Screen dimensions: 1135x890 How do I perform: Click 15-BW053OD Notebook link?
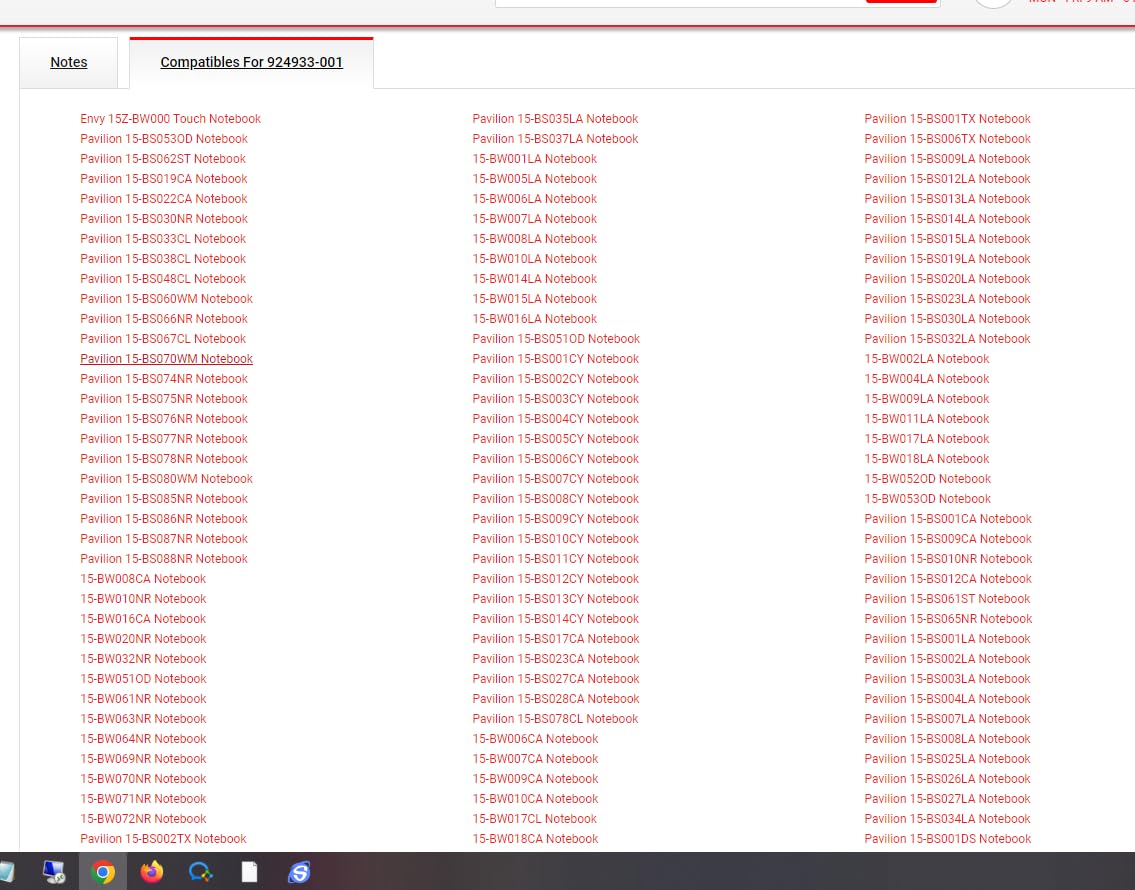(927, 499)
